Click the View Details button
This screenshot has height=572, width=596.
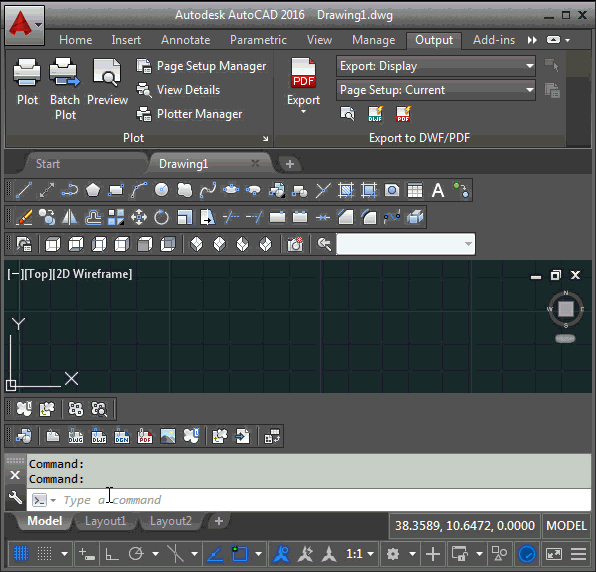point(179,90)
